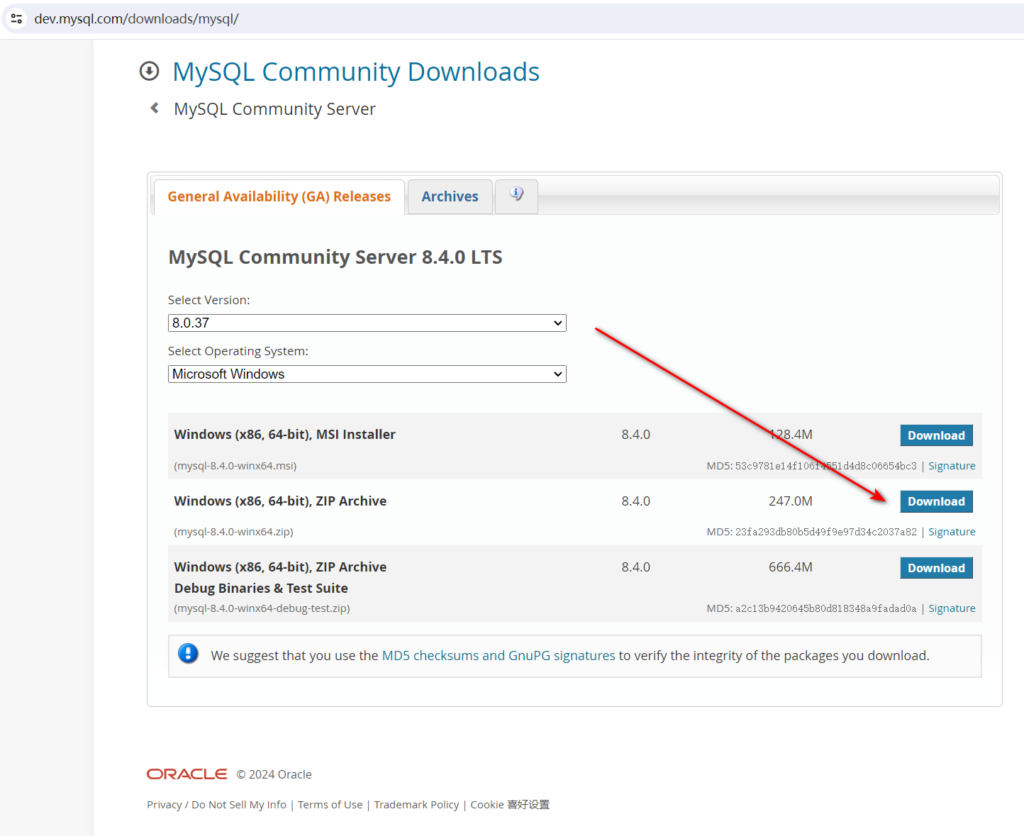Viewport: 1024px width, 836px height.
Task: Download the 247.0M ZIP Archive
Action: click(936, 502)
